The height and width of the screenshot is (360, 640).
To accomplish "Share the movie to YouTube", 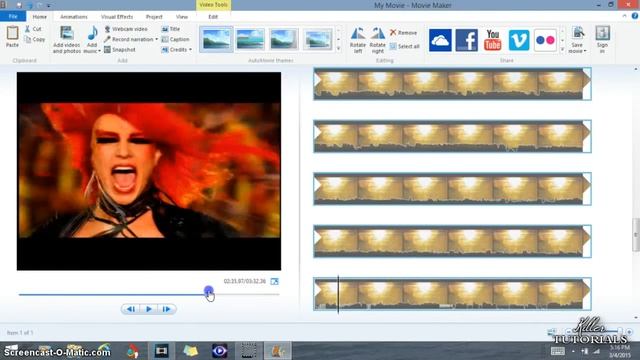I will click(x=493, y=40).
